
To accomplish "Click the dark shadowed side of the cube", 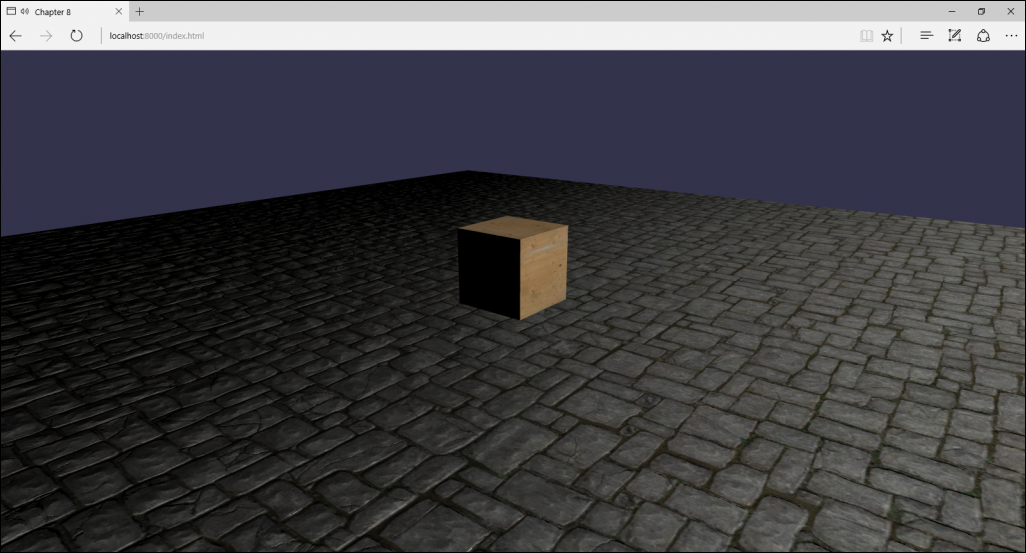I will (x=488, y=273).
